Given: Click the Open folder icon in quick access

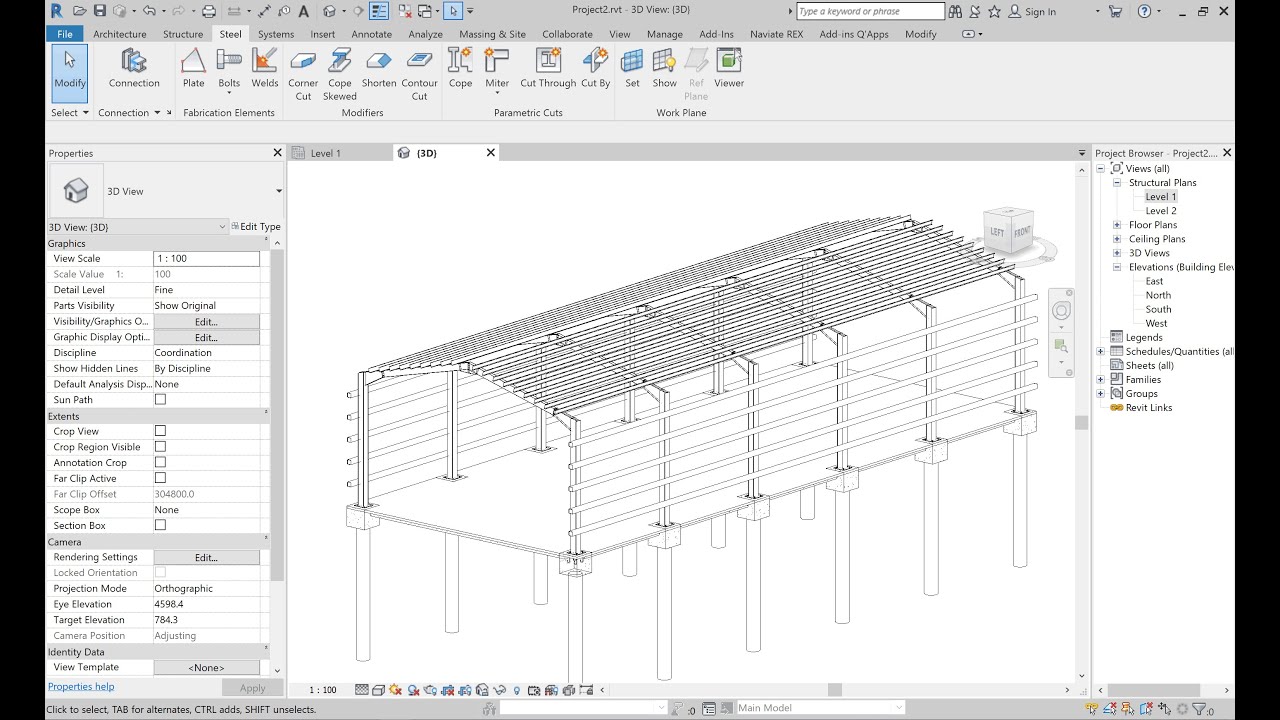Looking at the screenshot, I should tap(78, 11).
